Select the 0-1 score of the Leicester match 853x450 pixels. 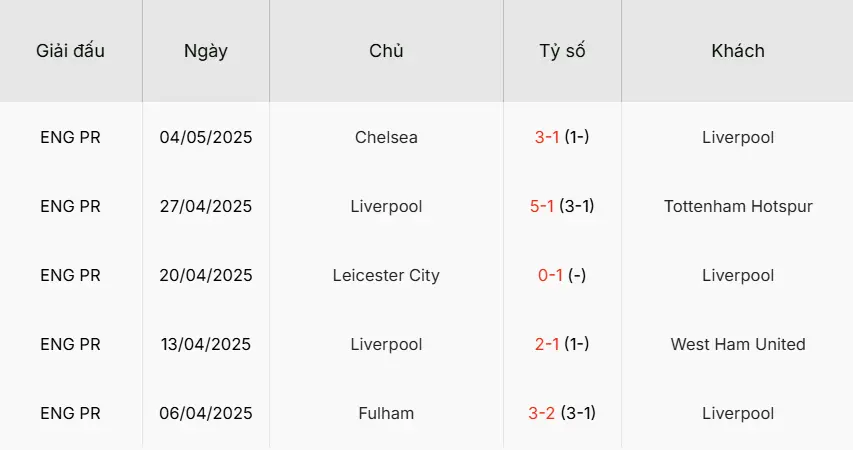pyautogui.click(x=551, y=275)
